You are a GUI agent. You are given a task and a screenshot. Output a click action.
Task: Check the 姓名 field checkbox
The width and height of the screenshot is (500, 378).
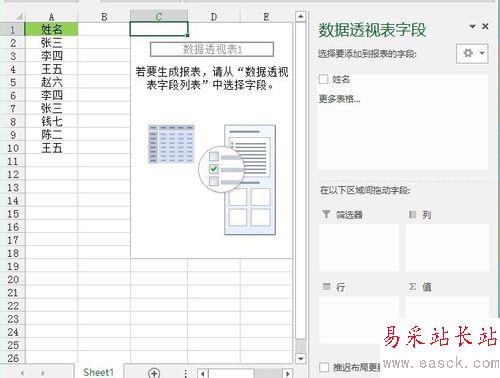tap(323, 79)
